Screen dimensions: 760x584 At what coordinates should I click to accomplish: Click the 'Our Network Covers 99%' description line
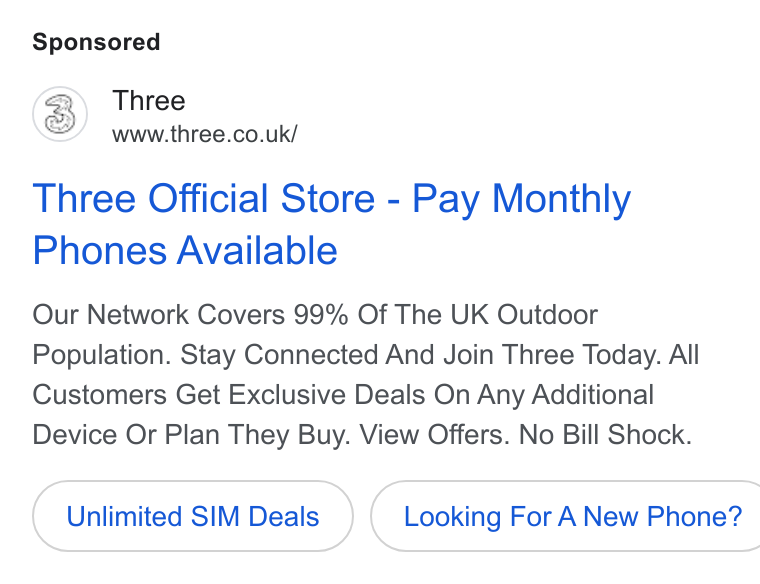[x=190, y=315]
